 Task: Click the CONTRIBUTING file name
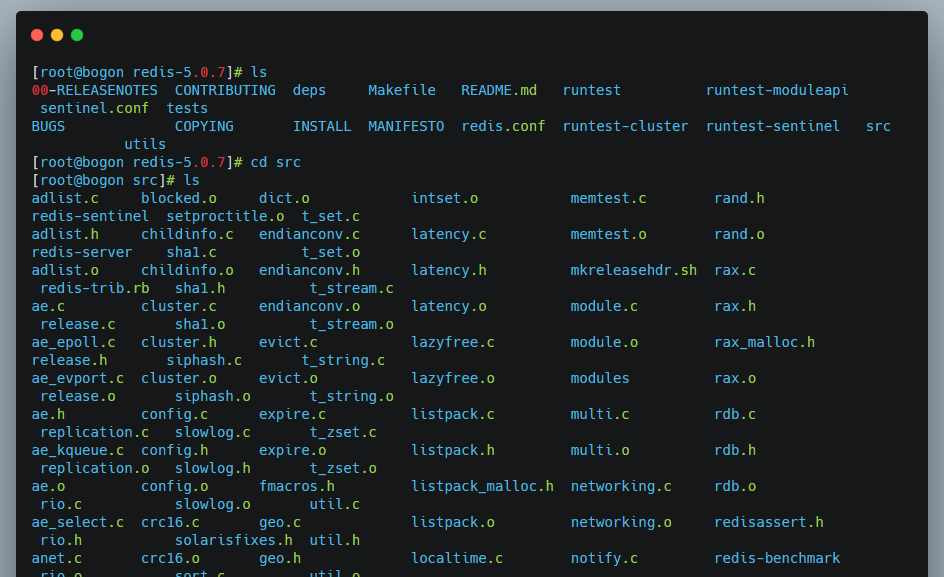pos(225,90)
